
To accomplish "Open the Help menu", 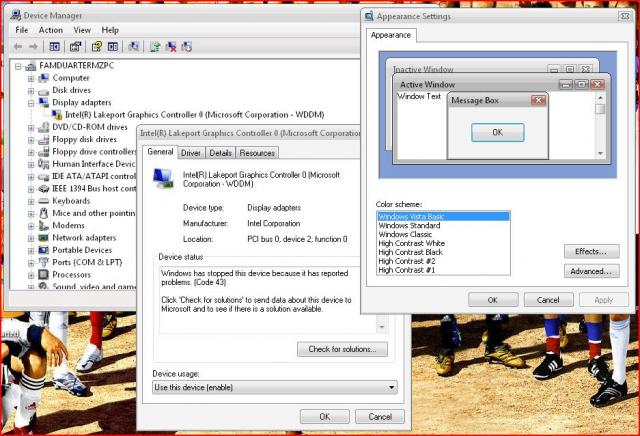I will pos(110,30).
